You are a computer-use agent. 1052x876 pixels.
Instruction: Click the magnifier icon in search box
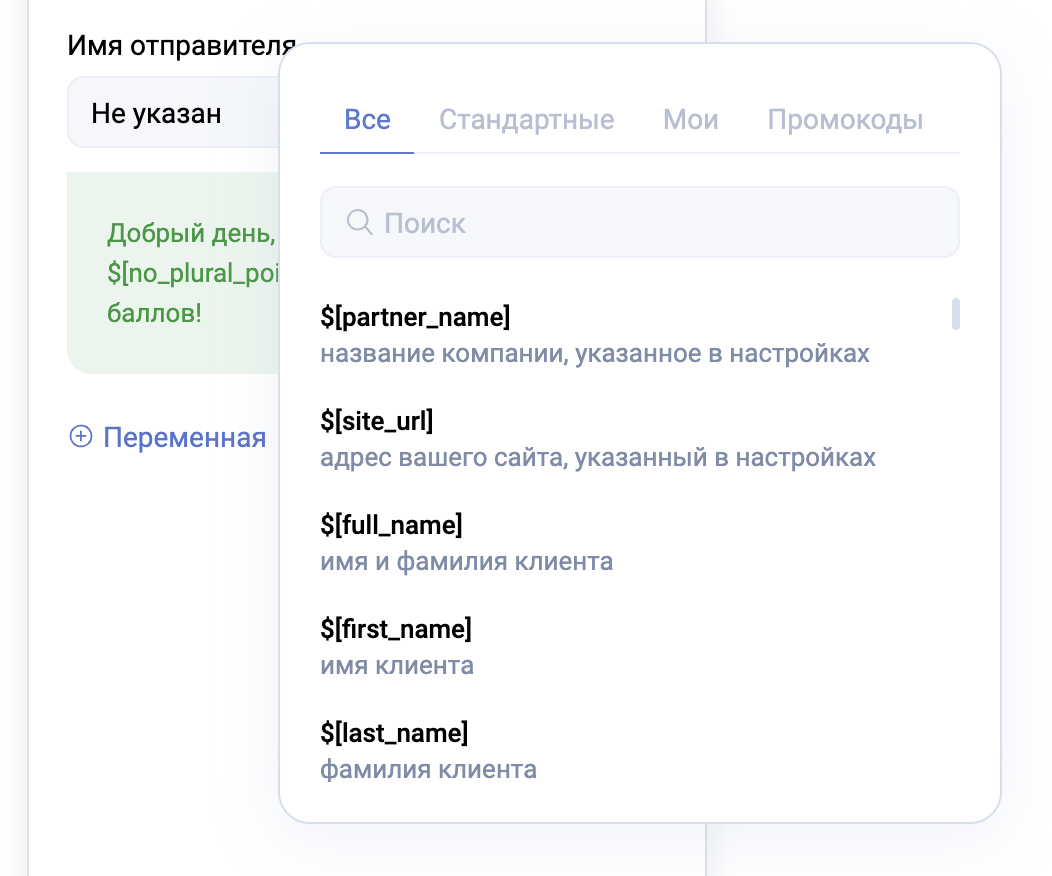pyautogui.click(x=359, y=222)
